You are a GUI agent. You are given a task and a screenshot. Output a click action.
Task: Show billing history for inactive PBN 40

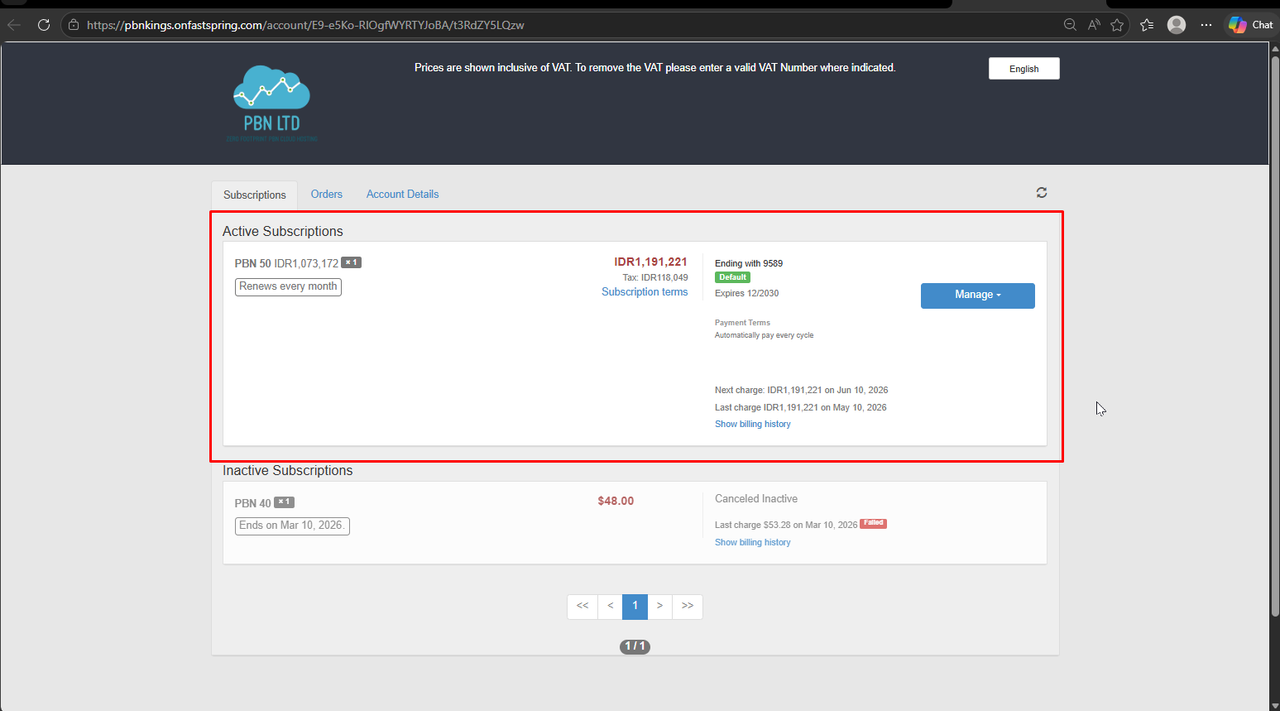coord(752,542)
